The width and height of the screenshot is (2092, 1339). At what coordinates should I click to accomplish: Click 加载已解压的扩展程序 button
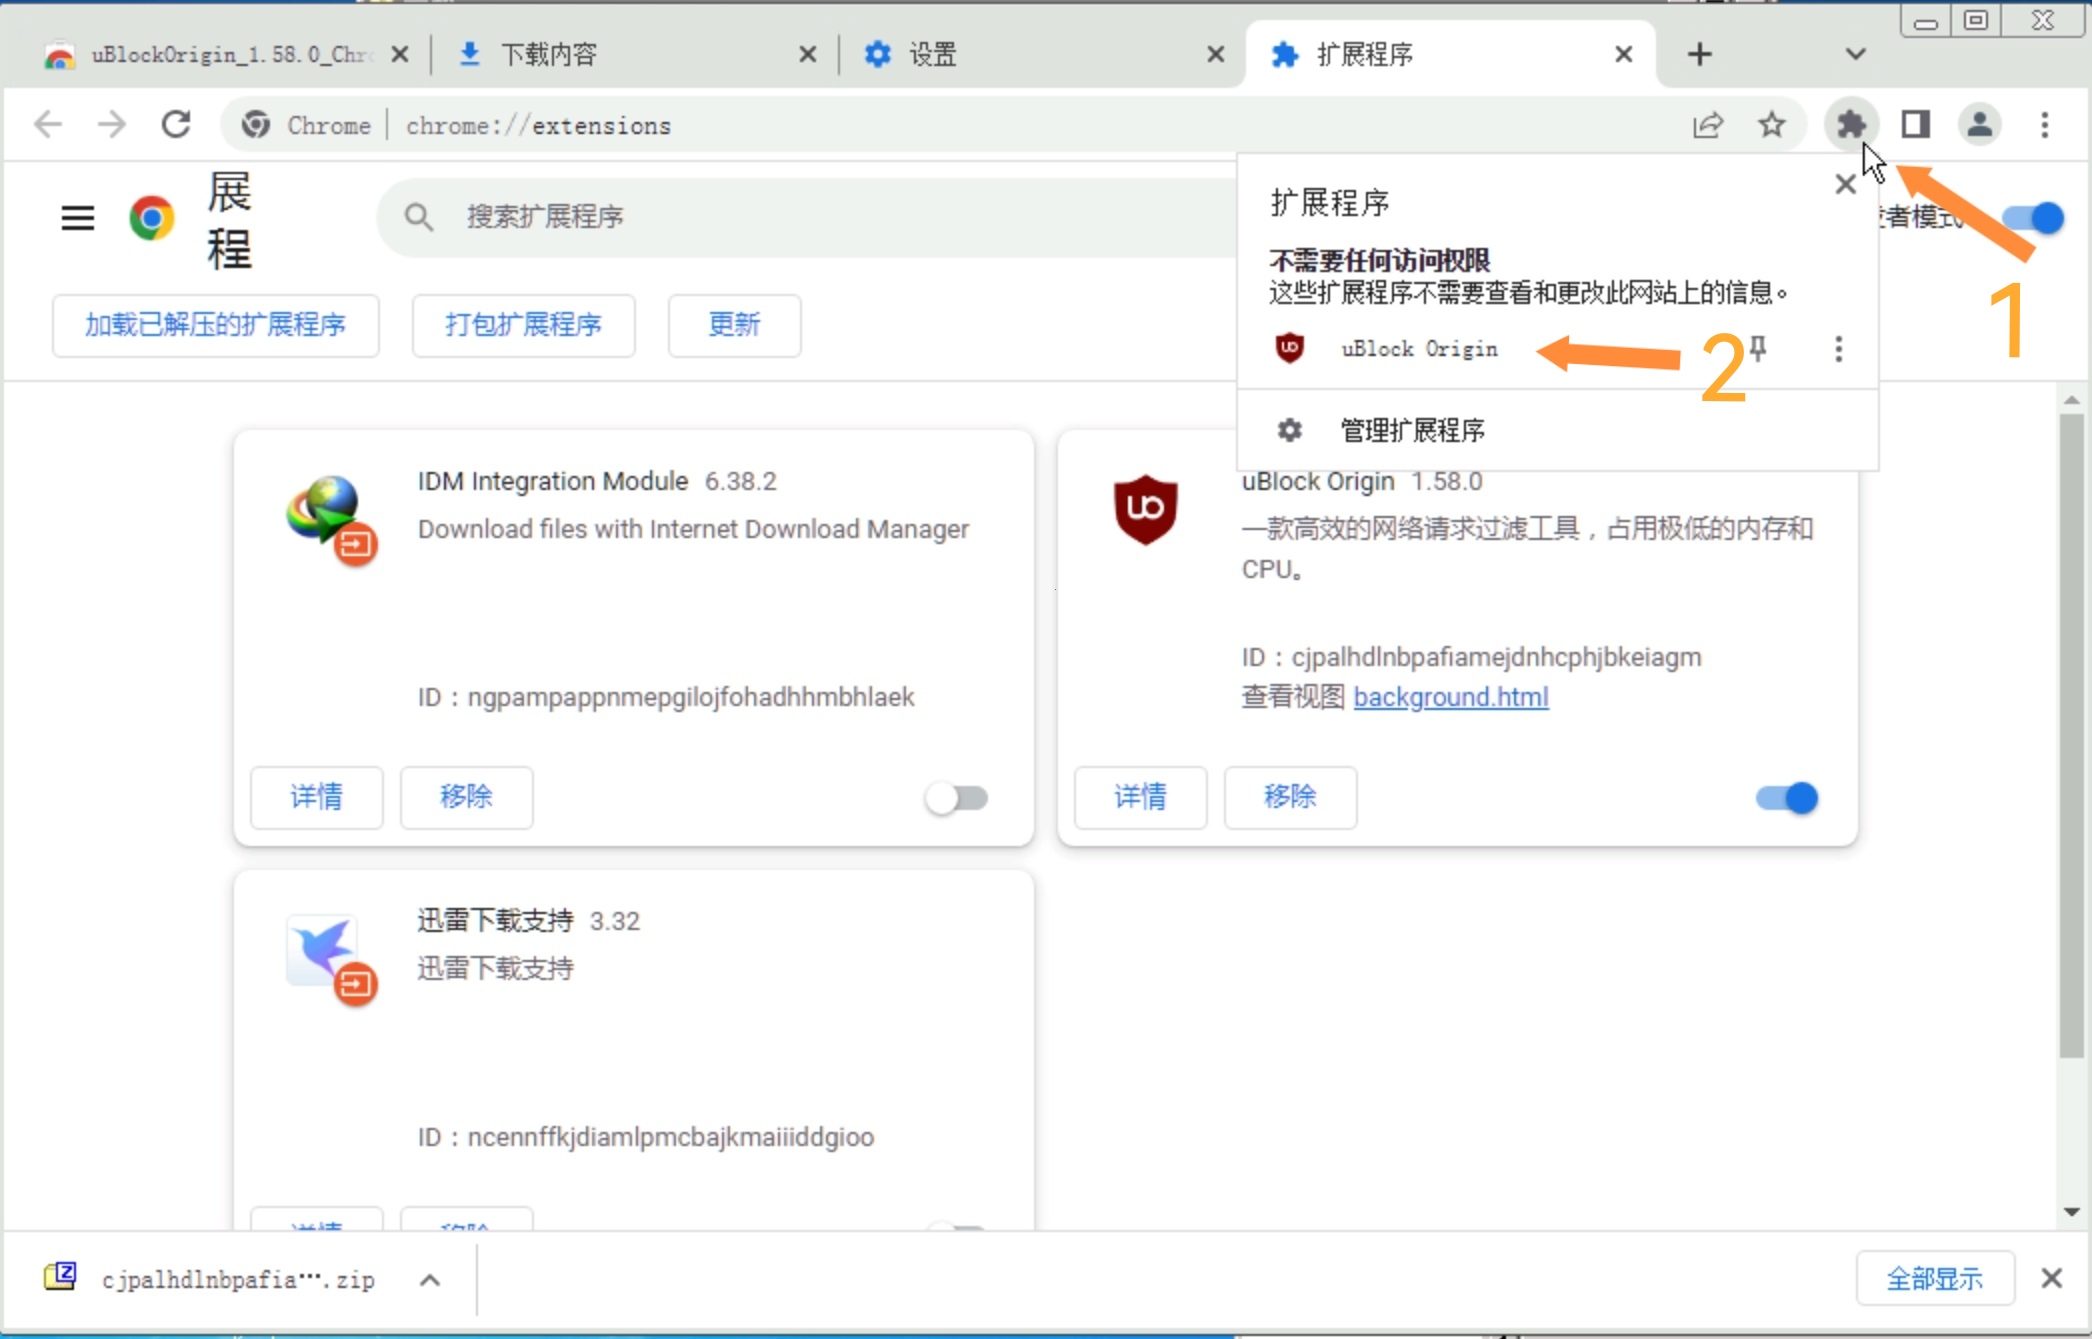[215, 325]
